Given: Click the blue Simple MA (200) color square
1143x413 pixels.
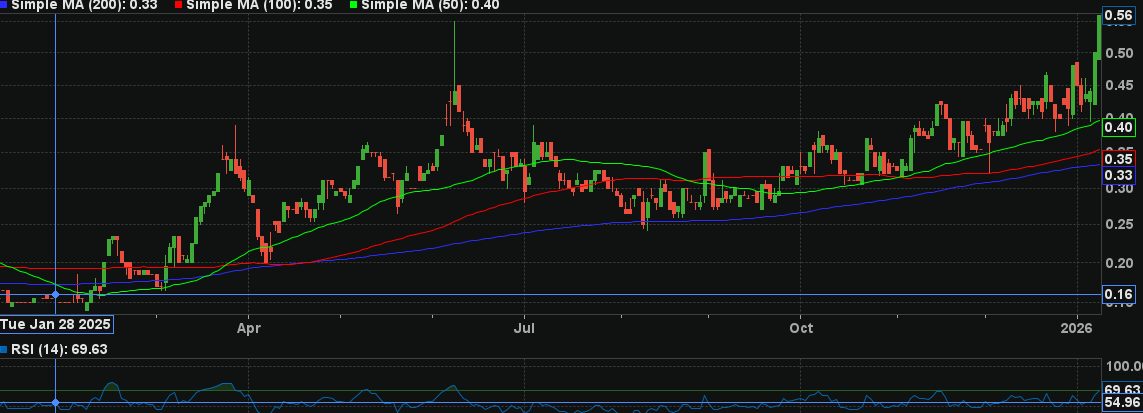Looking at the screenshot, I should coord(4,4).
